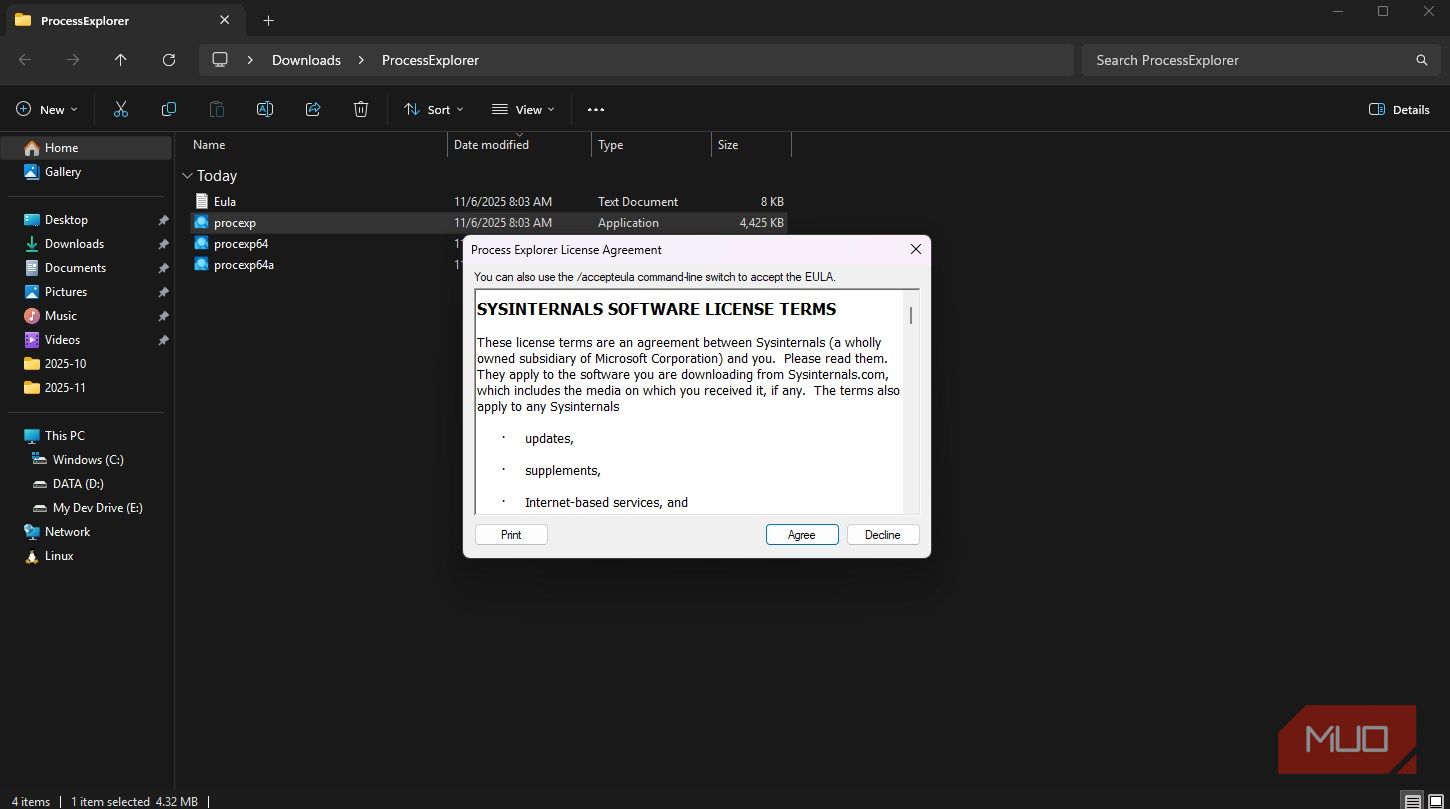
Task: Open the New dropdown menu
Action: (x=46, y=110)
